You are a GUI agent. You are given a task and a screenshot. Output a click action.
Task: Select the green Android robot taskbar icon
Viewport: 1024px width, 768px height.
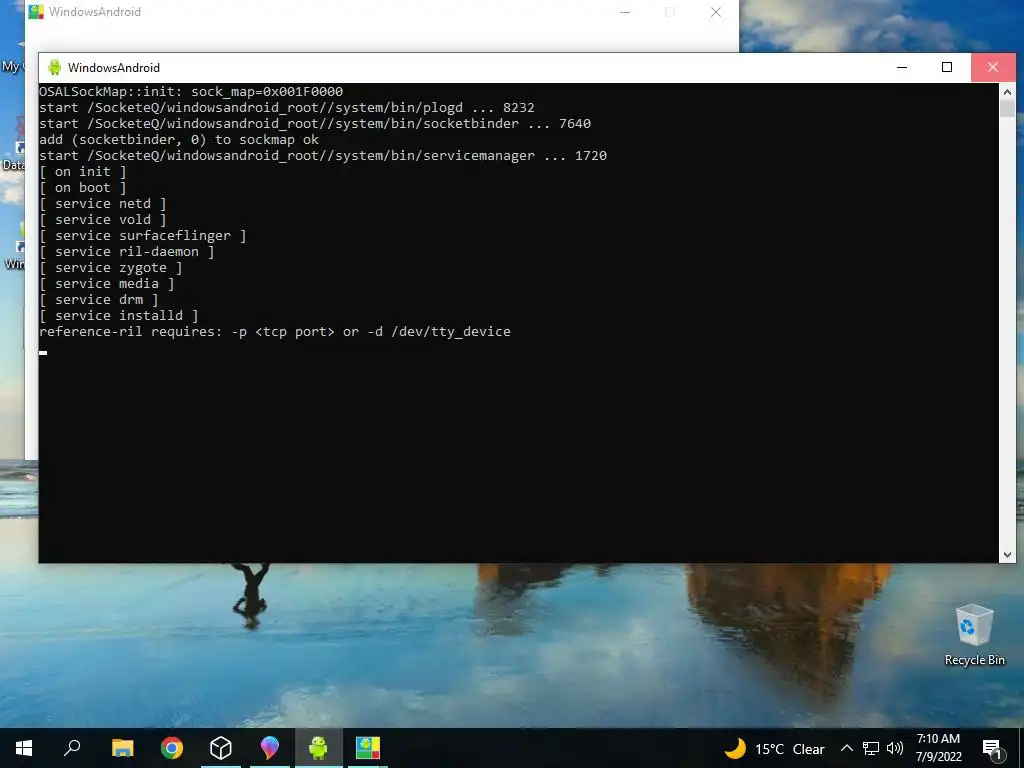318,748
